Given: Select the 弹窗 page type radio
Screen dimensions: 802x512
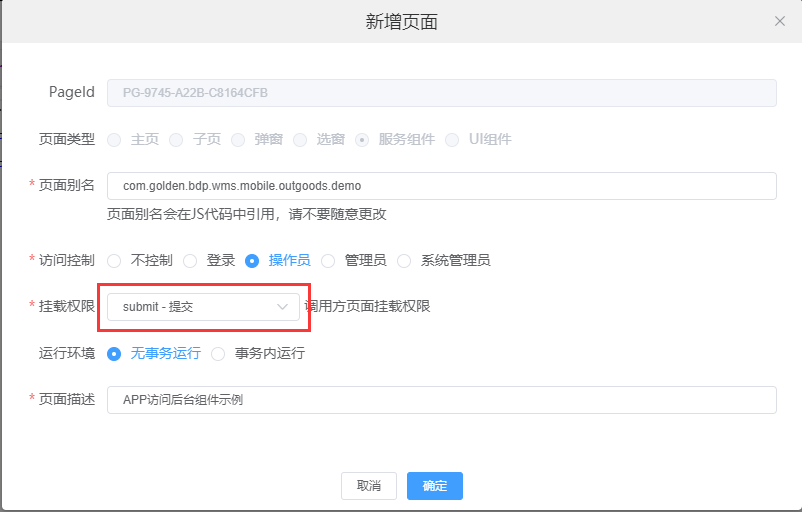Looking at the screenshot, I should 238,140.
